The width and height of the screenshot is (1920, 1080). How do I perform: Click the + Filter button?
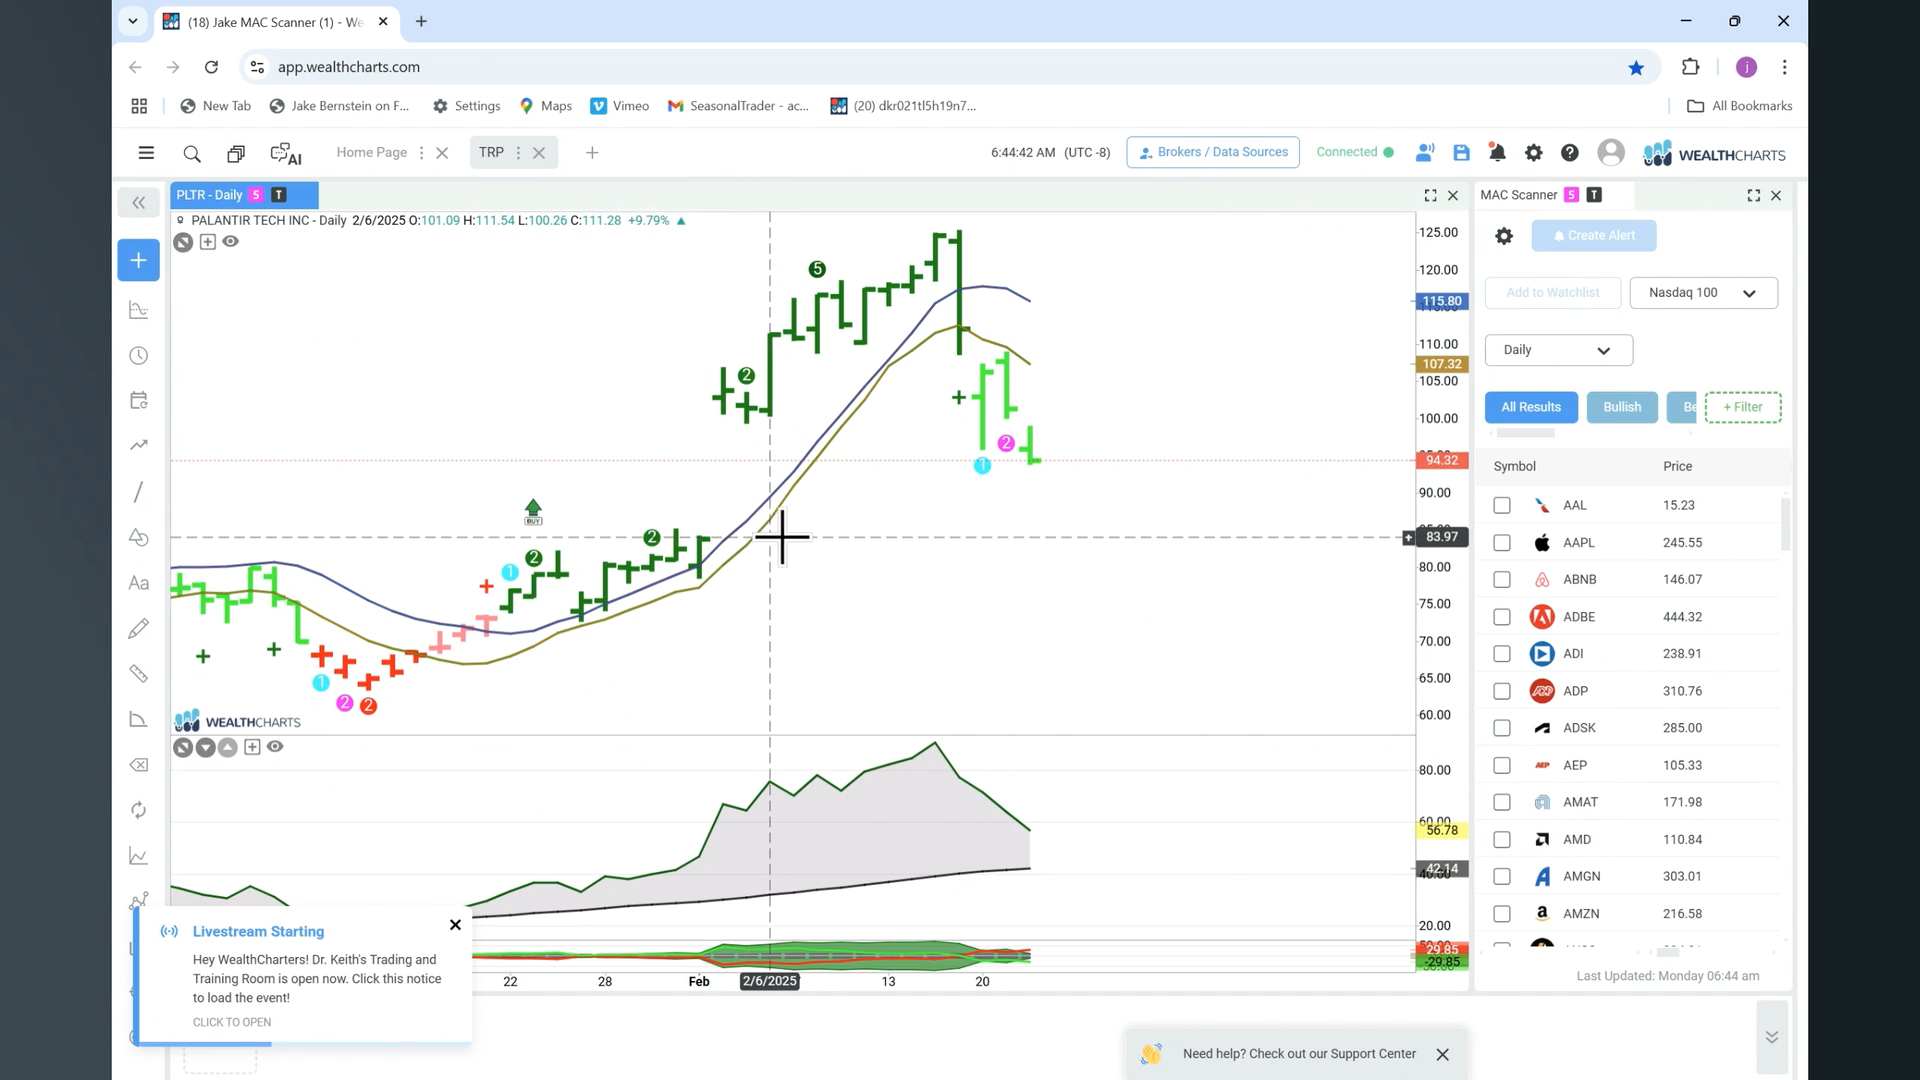(x=1742, y=407)
